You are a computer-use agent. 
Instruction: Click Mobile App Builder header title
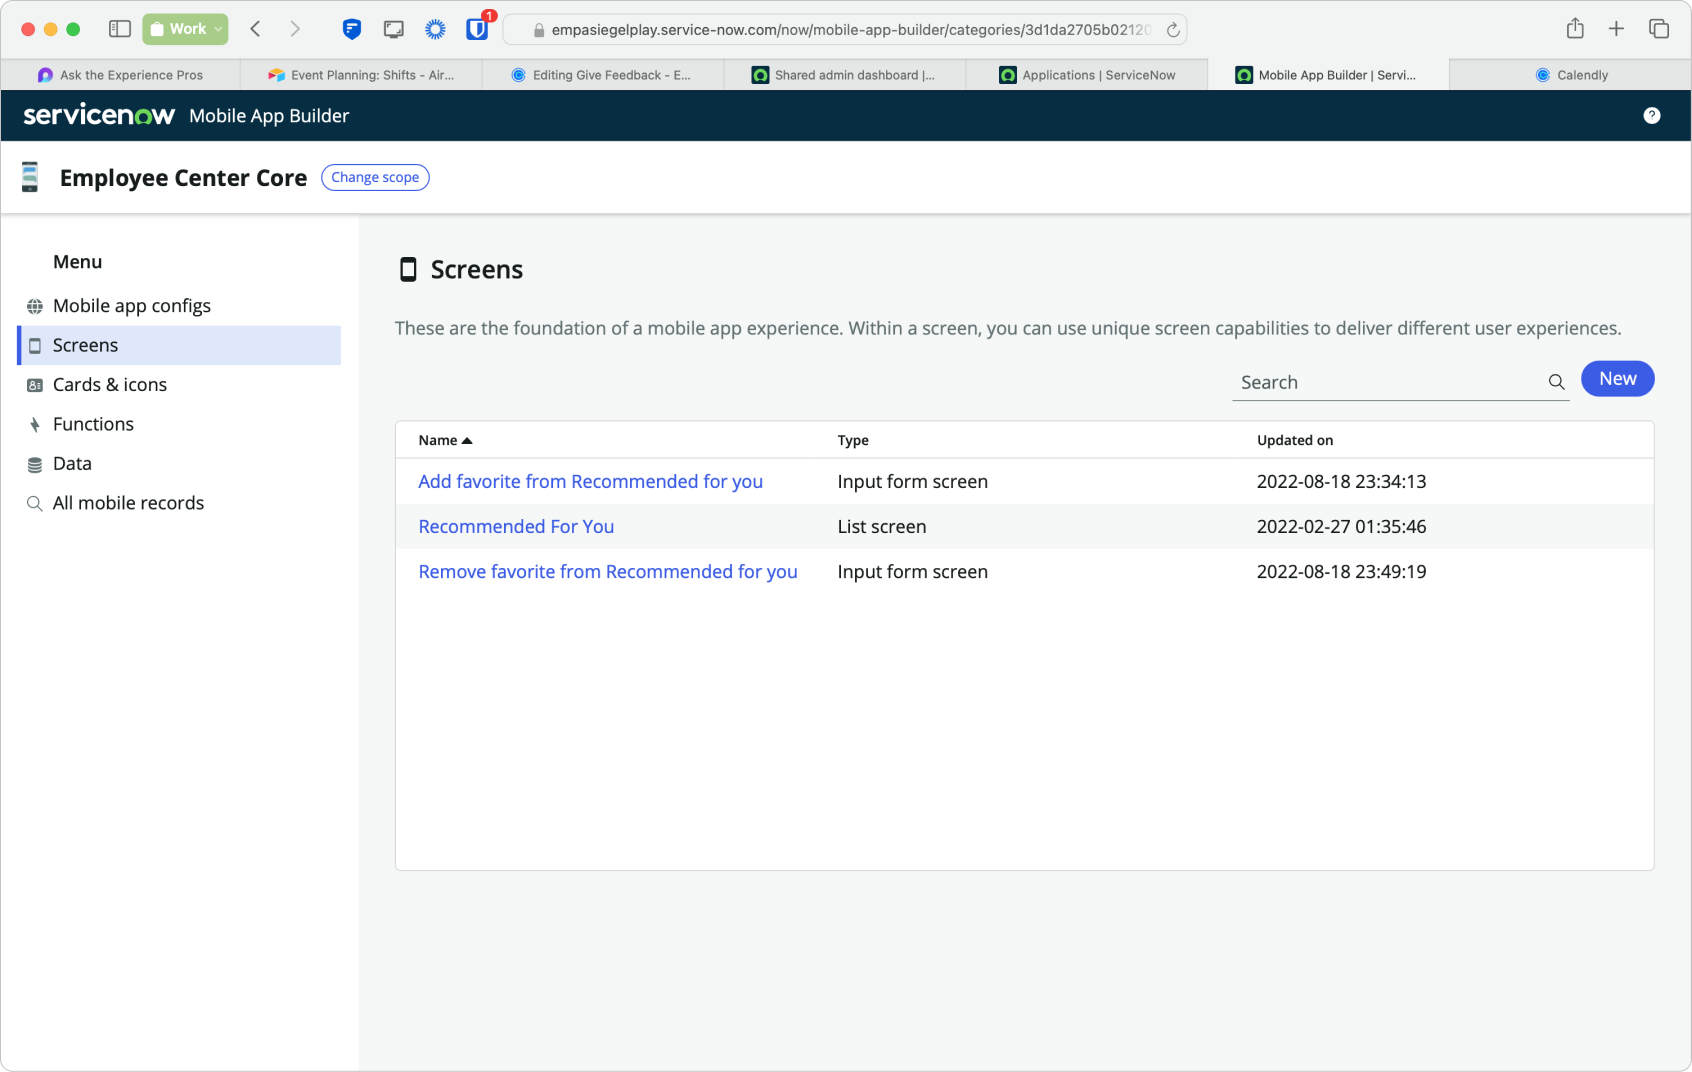point(269,116)
